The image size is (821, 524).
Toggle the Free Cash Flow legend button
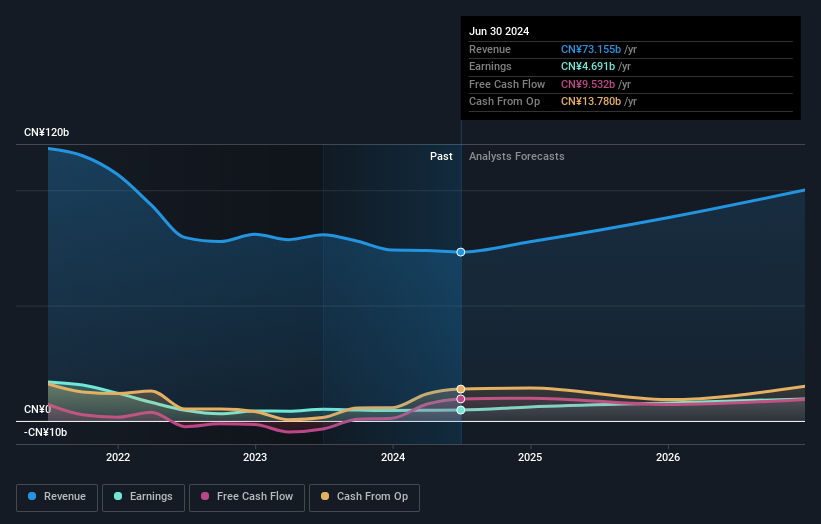pyautogui.click(x=247, y=497)
